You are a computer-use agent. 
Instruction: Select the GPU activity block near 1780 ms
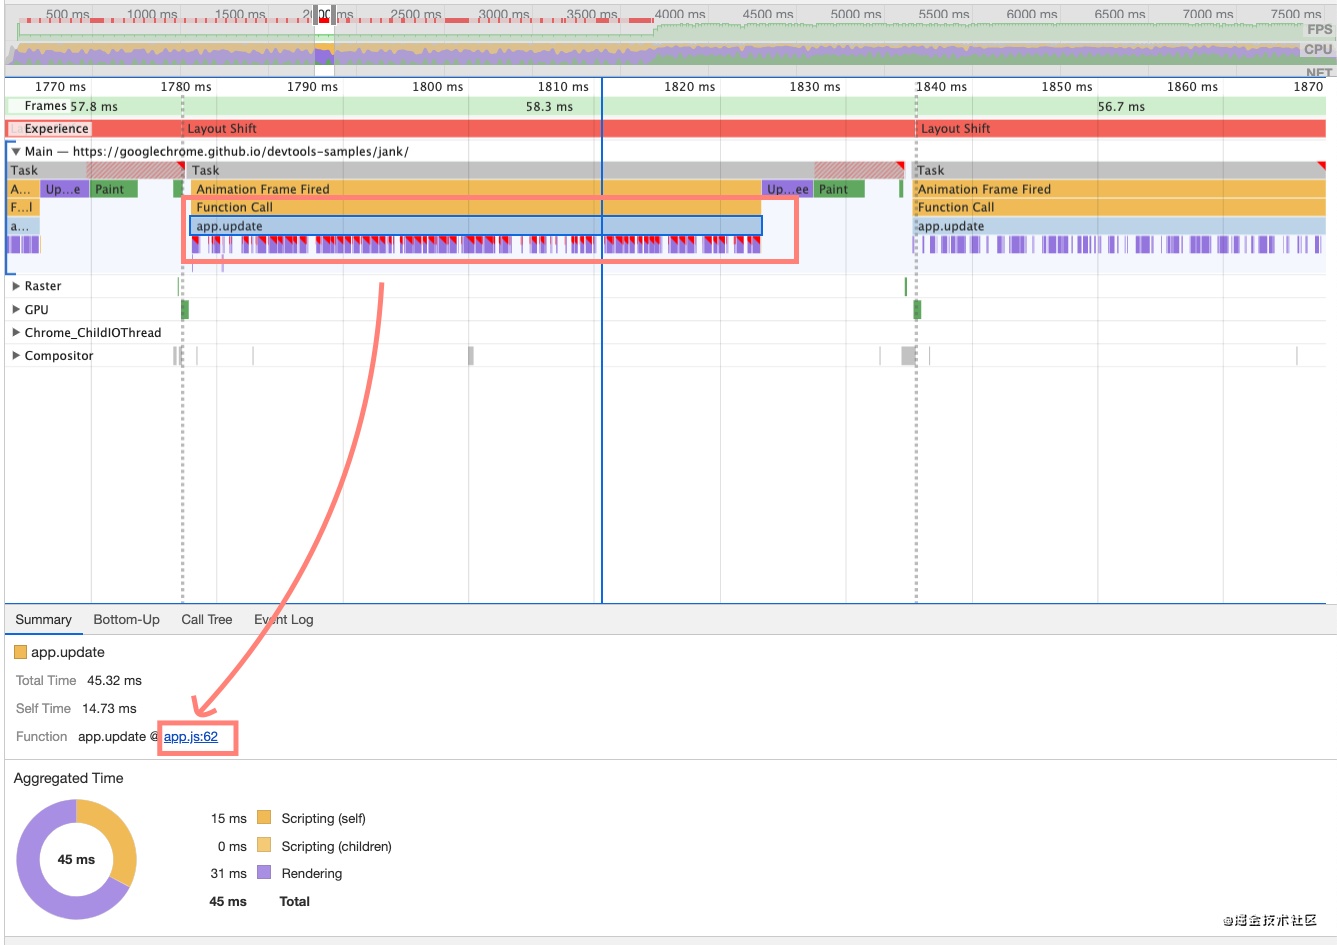(185, 310)
